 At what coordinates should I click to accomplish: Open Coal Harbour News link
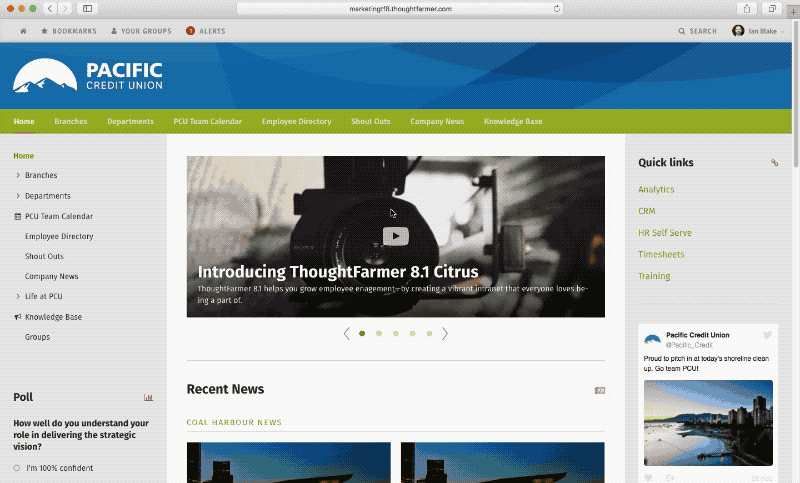coord(234,422)
